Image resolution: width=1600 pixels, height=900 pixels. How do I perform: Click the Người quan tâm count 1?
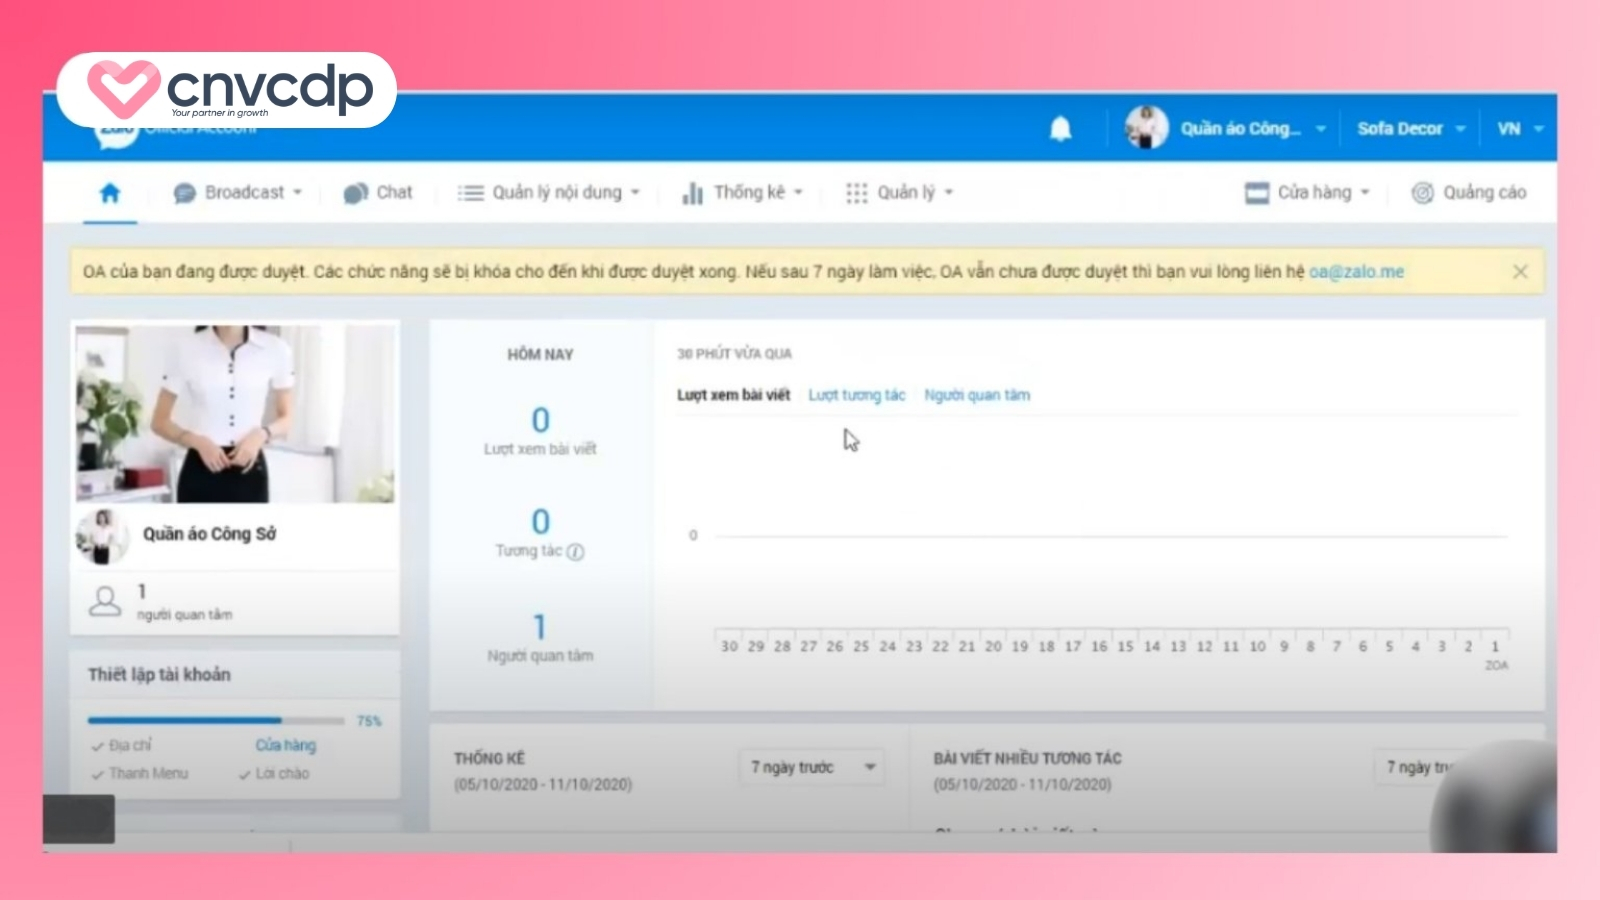tap(540, 627)
